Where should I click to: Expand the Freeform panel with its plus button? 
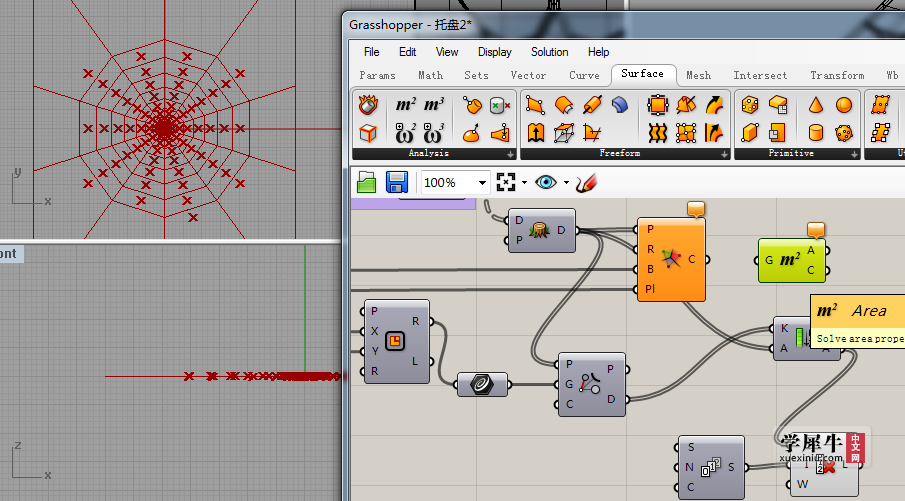point(724,154)
